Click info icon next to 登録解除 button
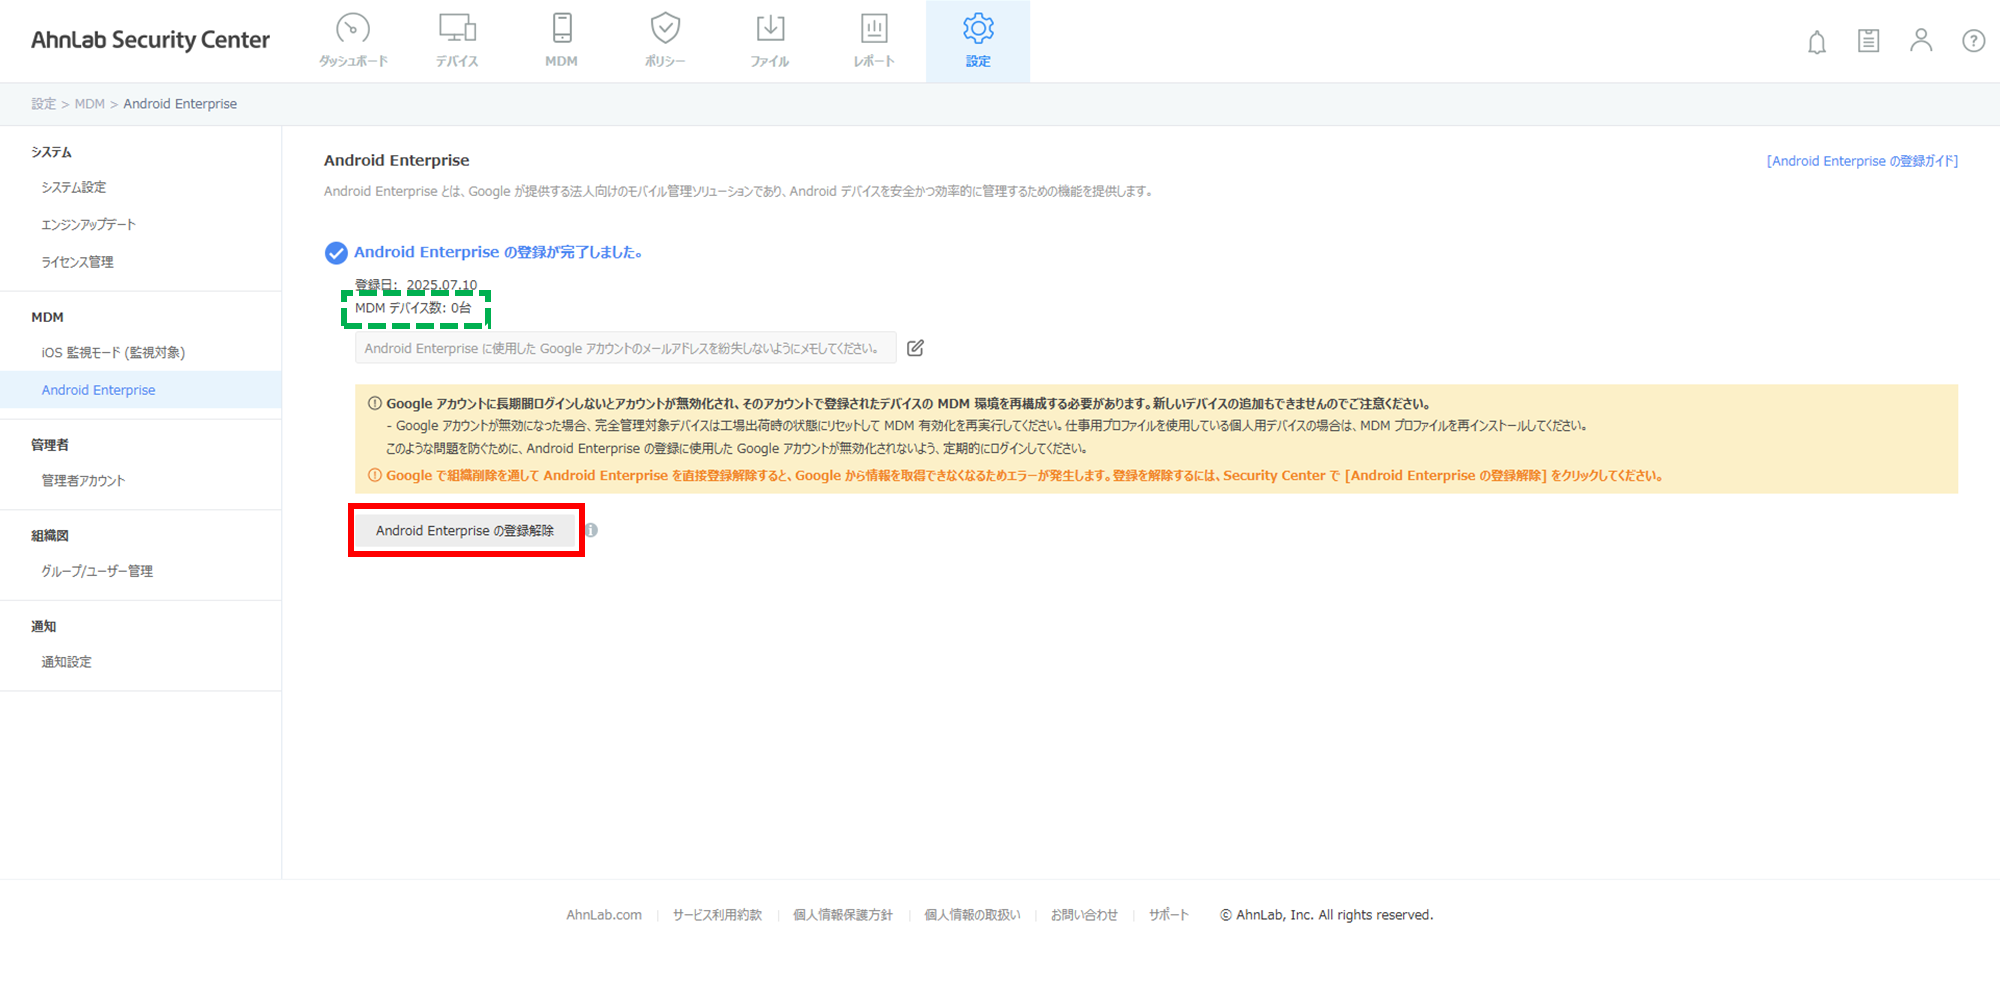 (591, 530)
